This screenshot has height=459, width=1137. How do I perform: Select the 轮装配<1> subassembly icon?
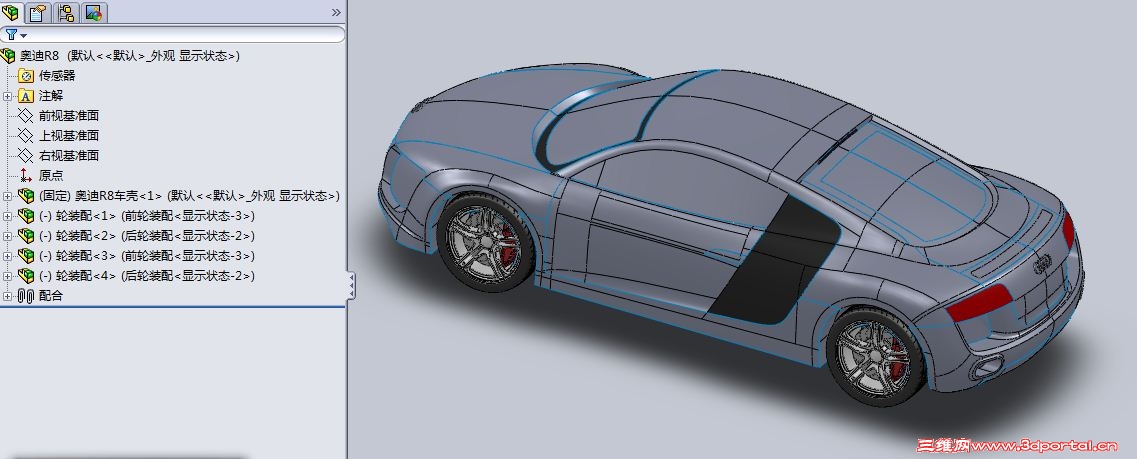point(26,215)
